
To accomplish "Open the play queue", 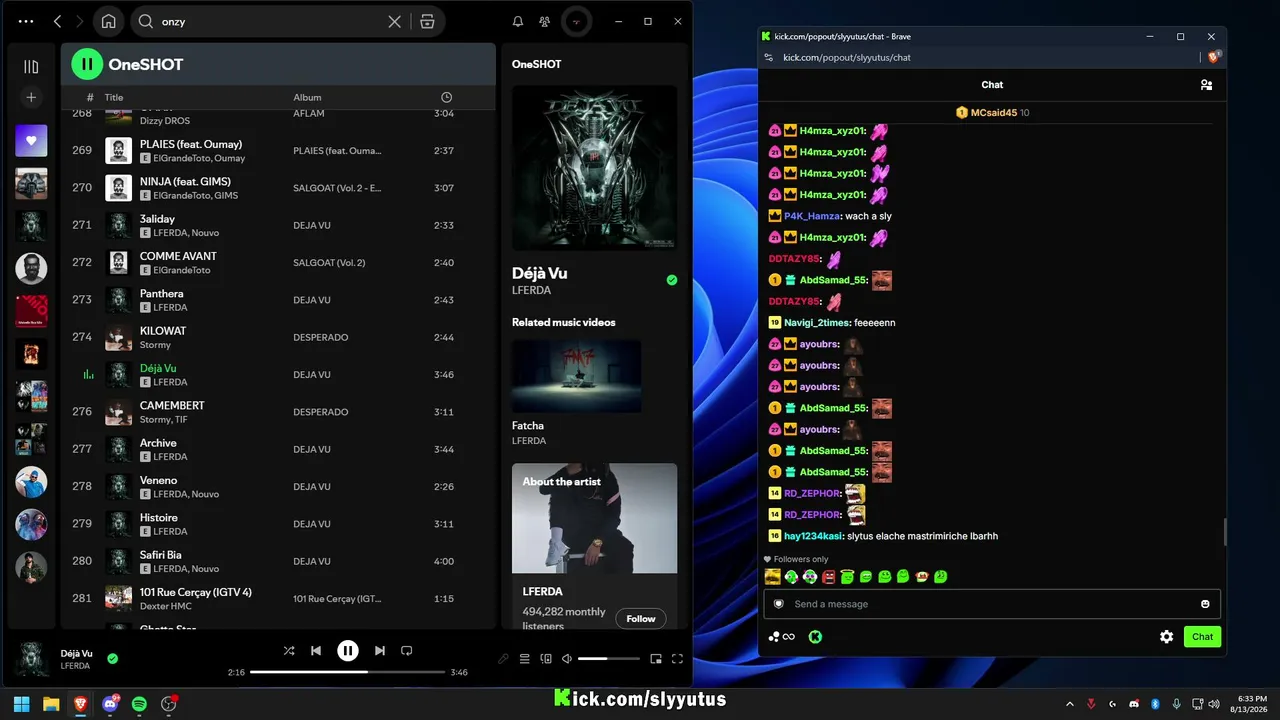I will 525,659.
